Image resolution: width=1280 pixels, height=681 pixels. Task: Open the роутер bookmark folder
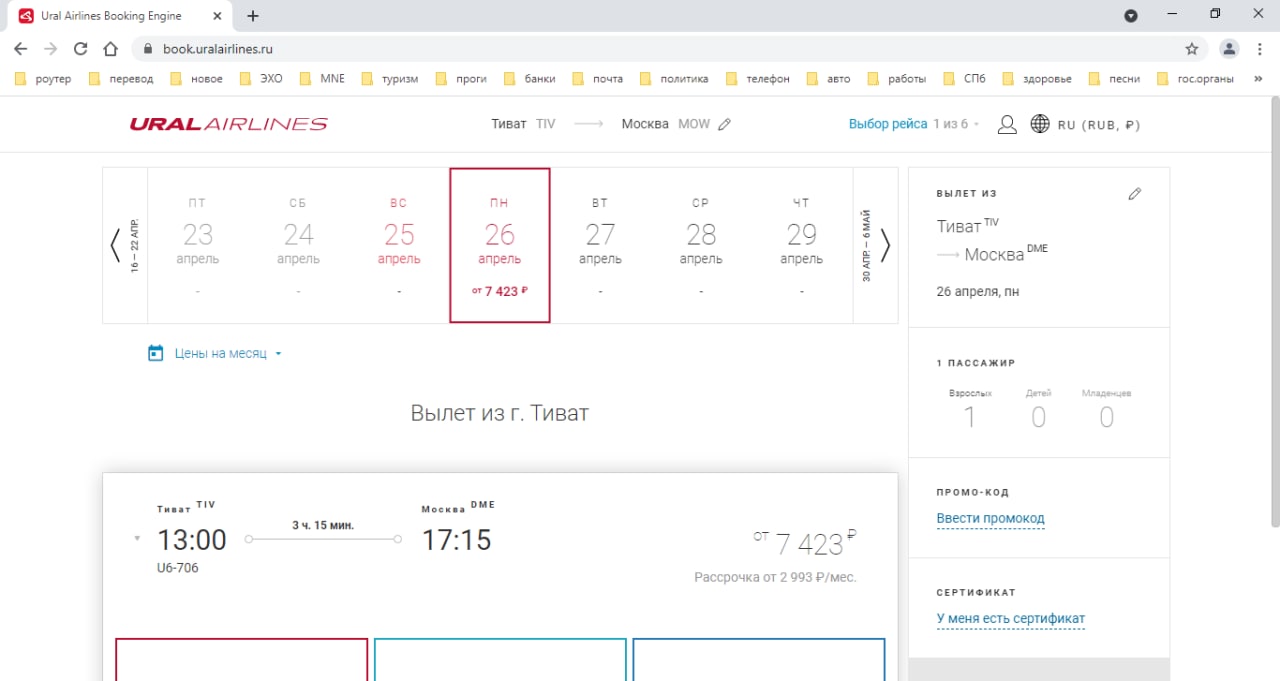tap(43, 79)
